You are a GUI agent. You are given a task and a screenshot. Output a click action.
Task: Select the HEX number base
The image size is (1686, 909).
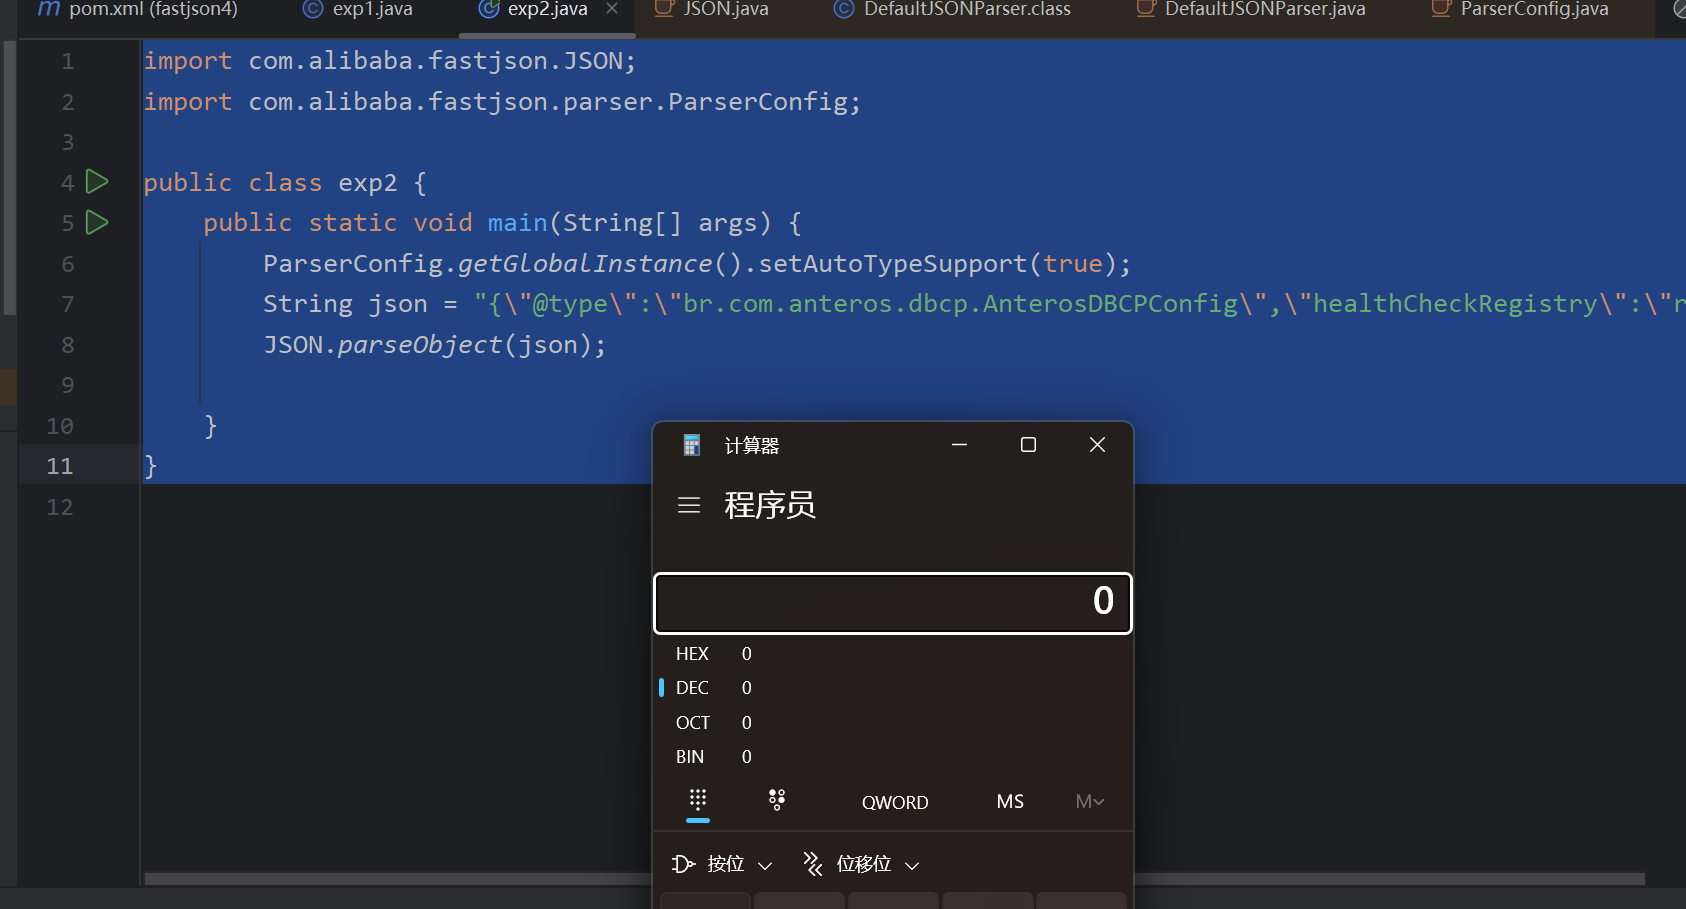coord(692,654)
